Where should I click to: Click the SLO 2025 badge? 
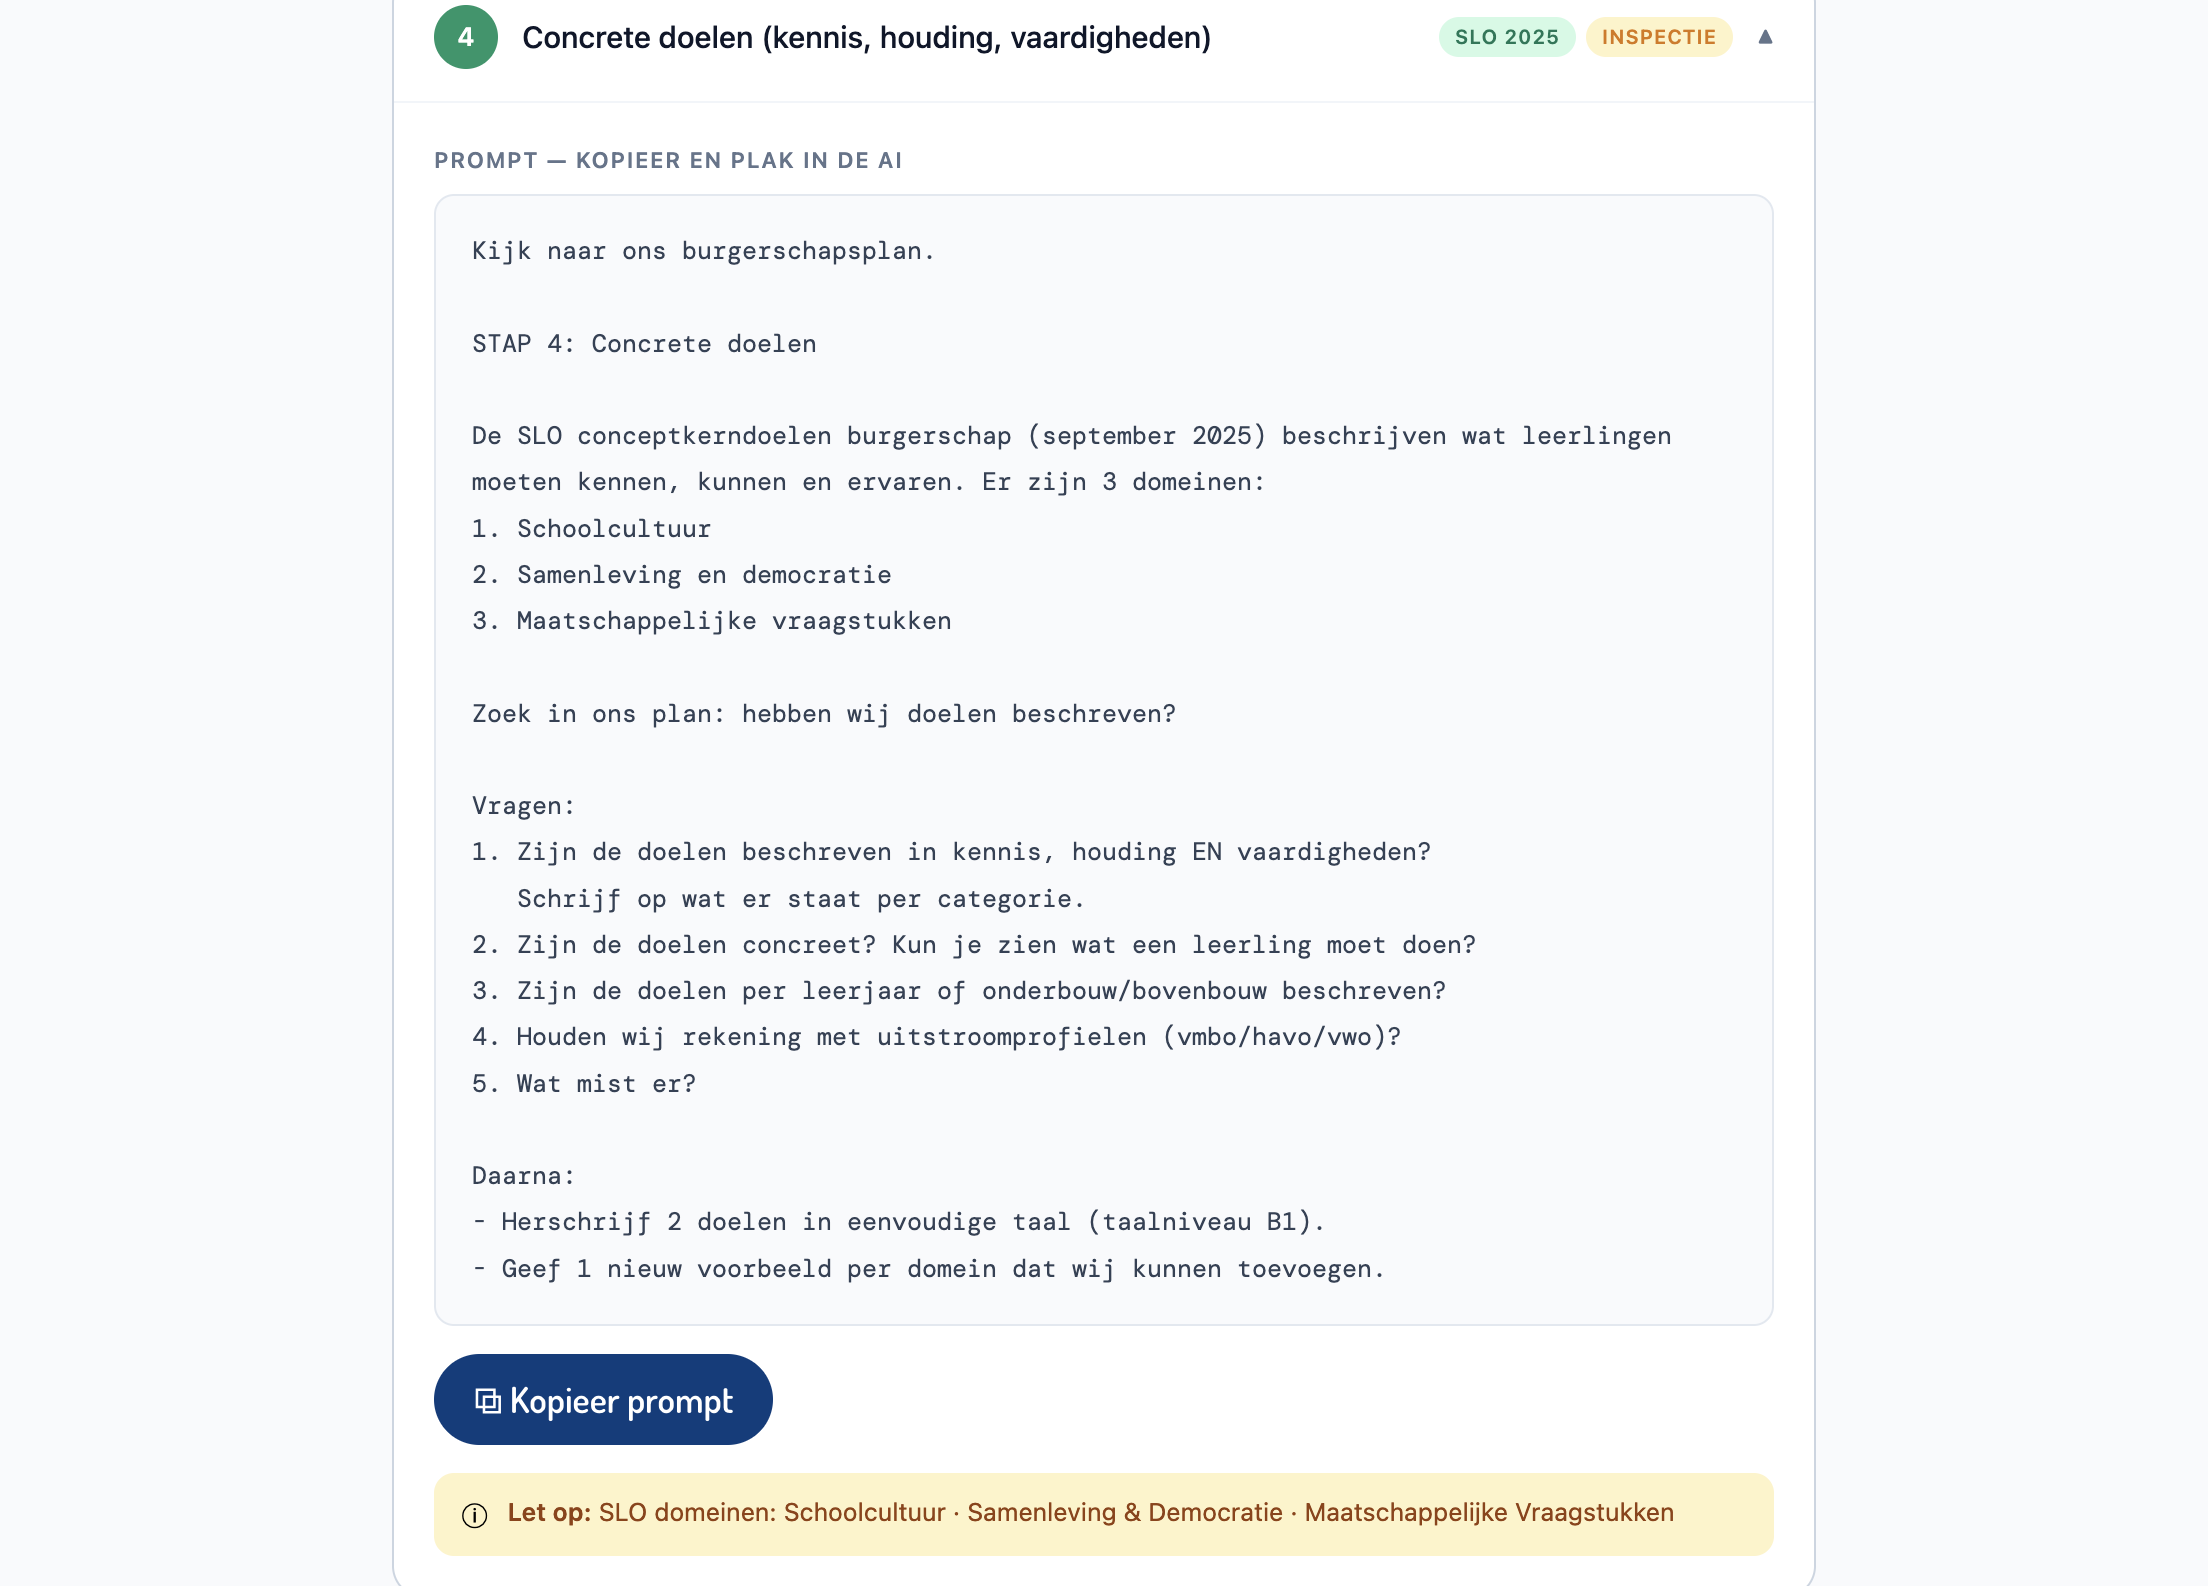(x=1506, y=37)
